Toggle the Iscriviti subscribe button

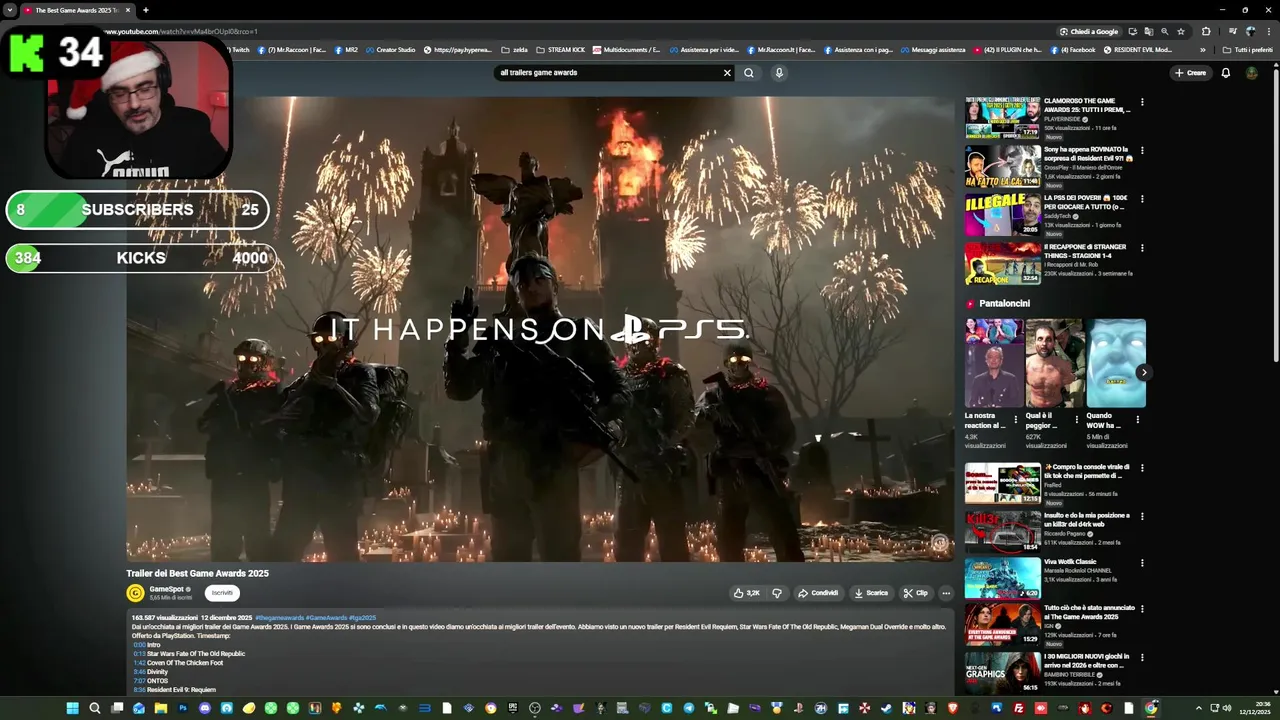pos(222,593)
